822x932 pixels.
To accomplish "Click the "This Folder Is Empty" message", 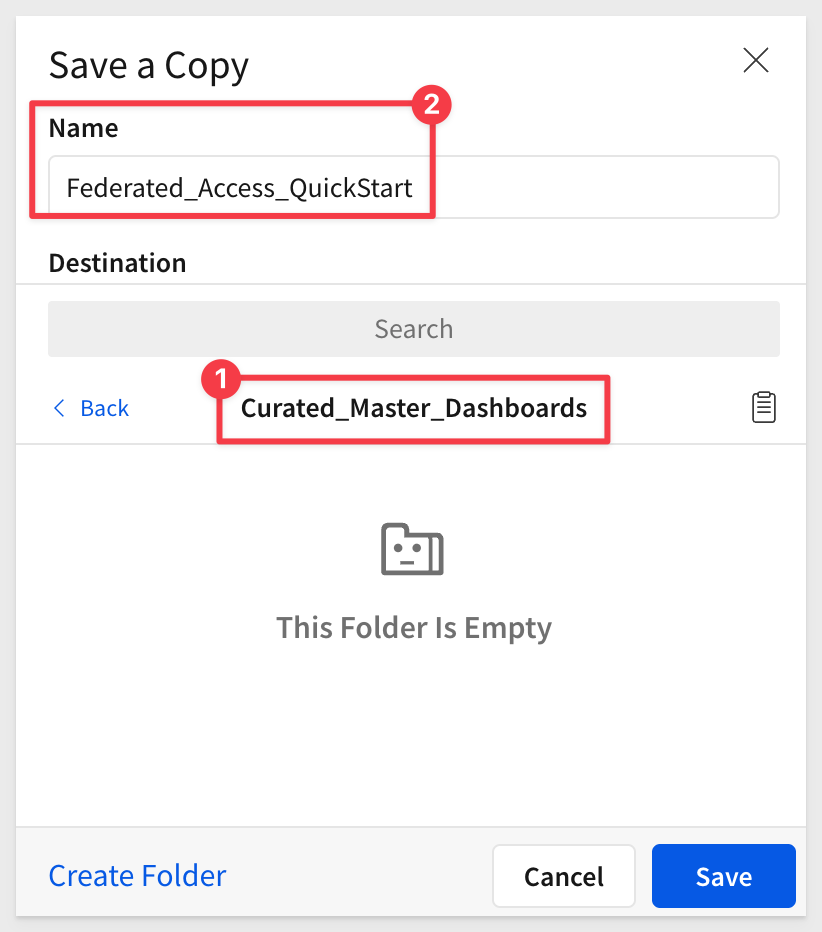I will 413,628.
